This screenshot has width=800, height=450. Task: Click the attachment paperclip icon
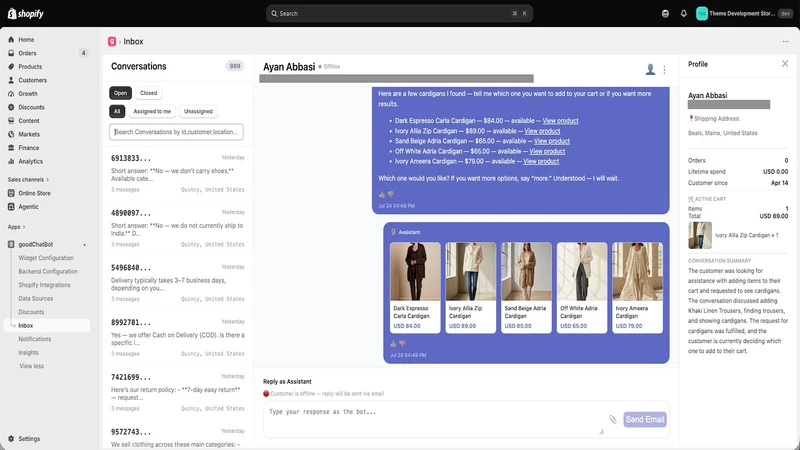(x=612, y=419)
